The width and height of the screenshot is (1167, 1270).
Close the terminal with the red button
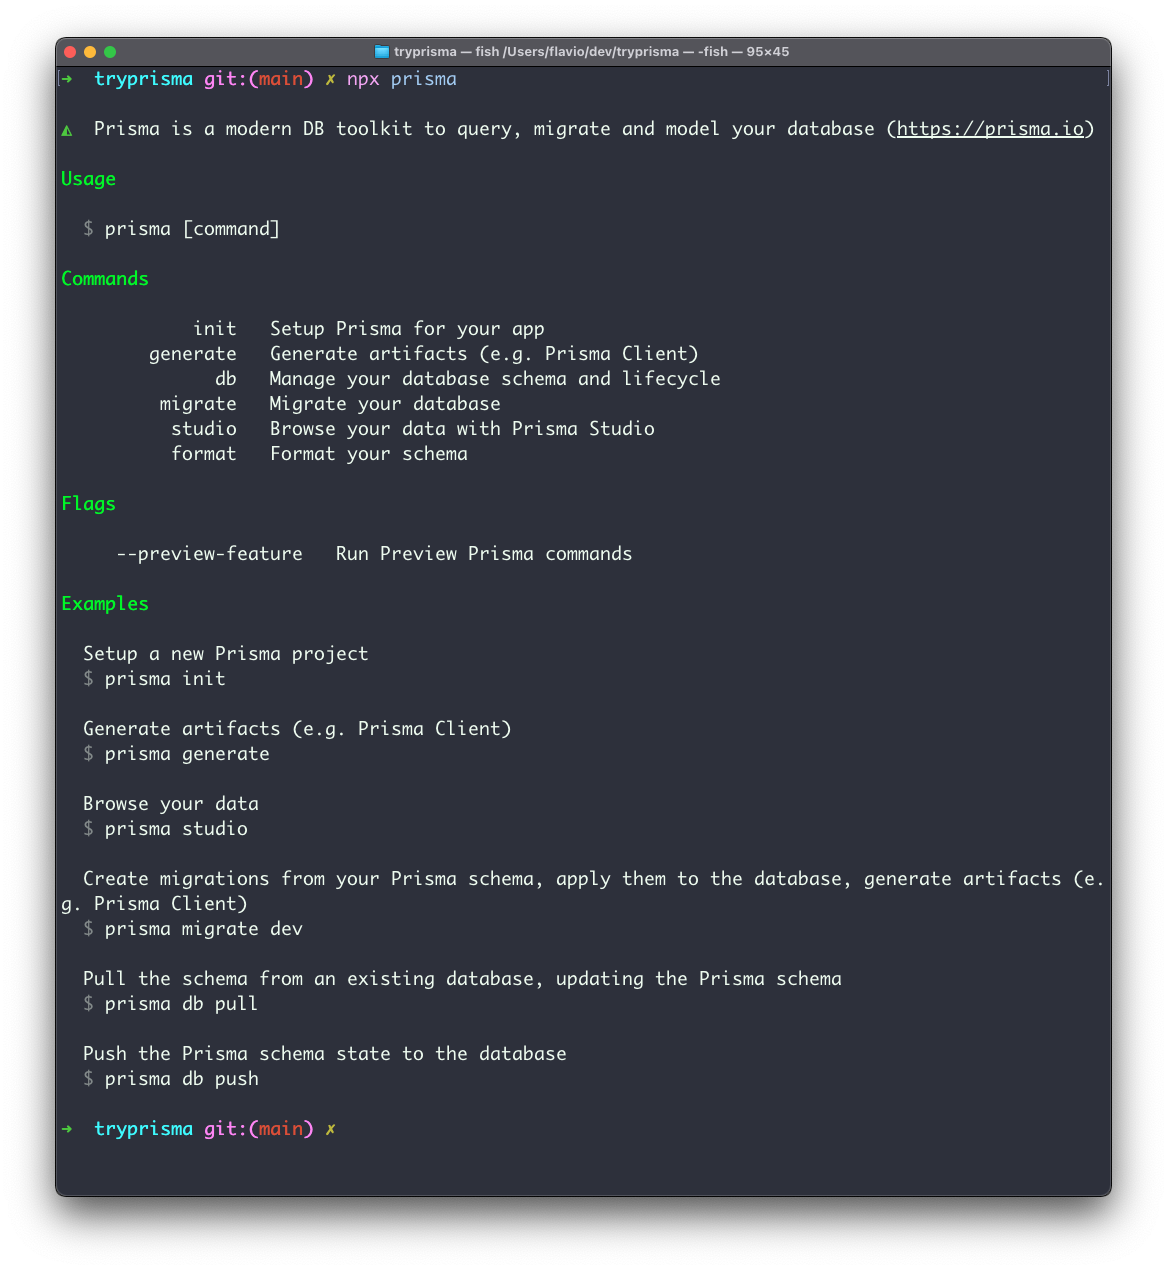[x=70, y=52]
